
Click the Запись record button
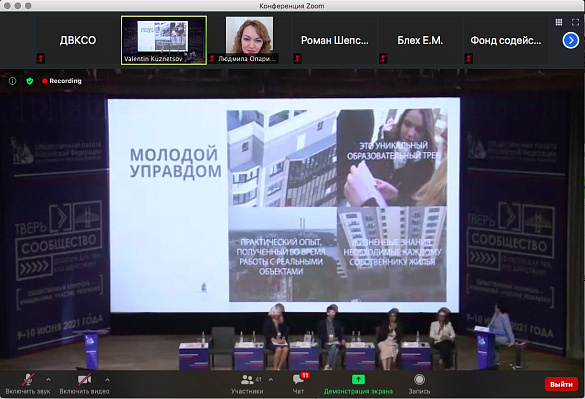(419, 384)
